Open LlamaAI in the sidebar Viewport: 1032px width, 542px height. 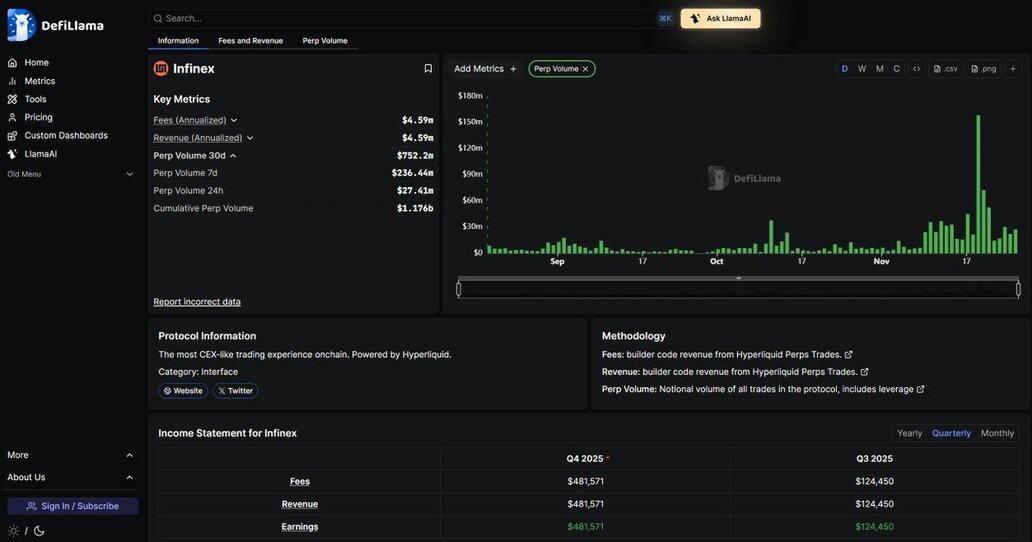coord(40,154)
